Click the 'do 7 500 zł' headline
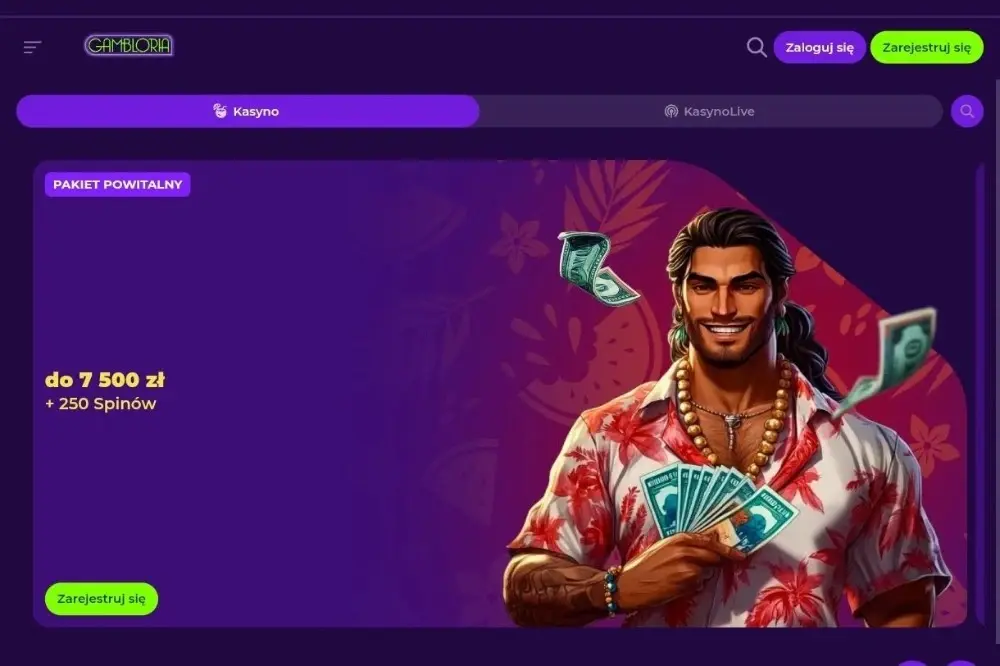1000x666 pixels. click(105, 380)
